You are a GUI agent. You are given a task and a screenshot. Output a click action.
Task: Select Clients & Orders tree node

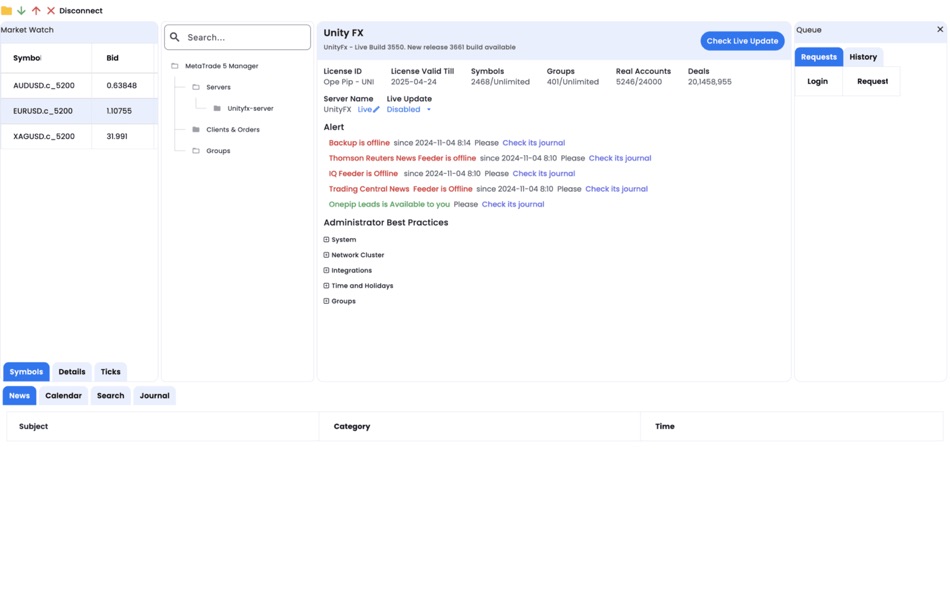point(233,129)
